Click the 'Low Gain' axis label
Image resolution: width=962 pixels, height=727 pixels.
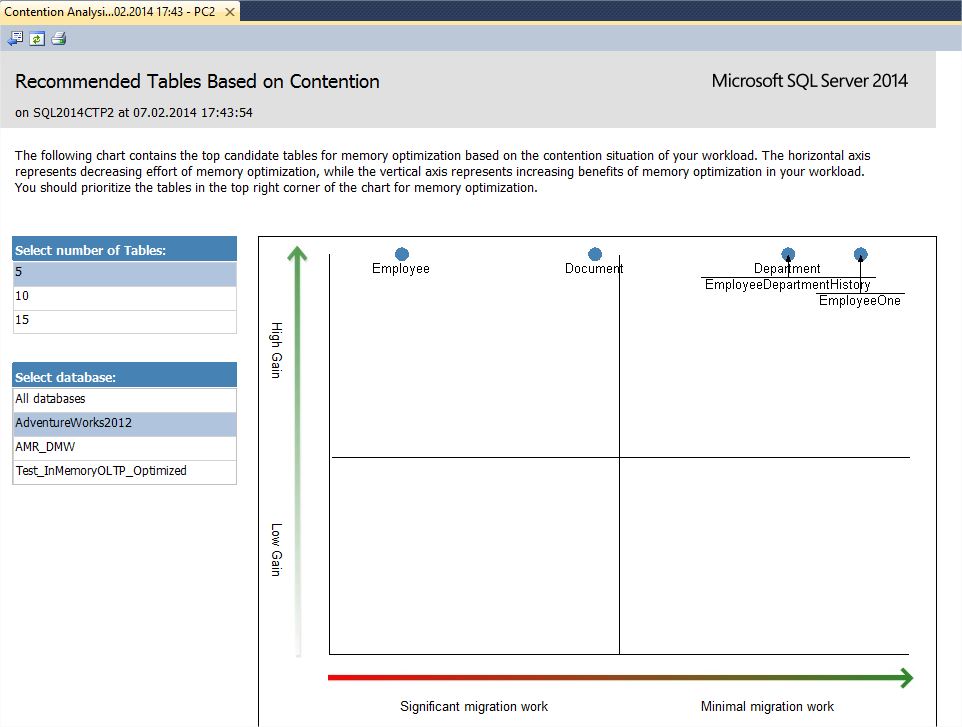(277, 550)
